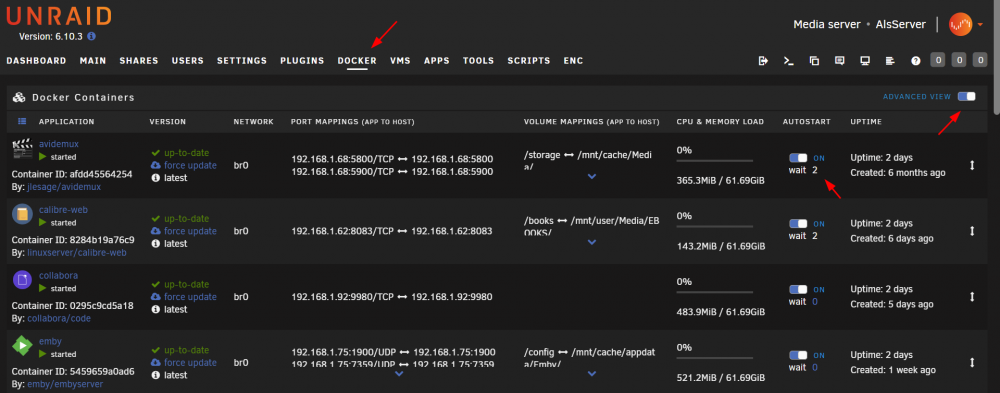
Task: Open the Apps tab
Action: click(437, 61)
